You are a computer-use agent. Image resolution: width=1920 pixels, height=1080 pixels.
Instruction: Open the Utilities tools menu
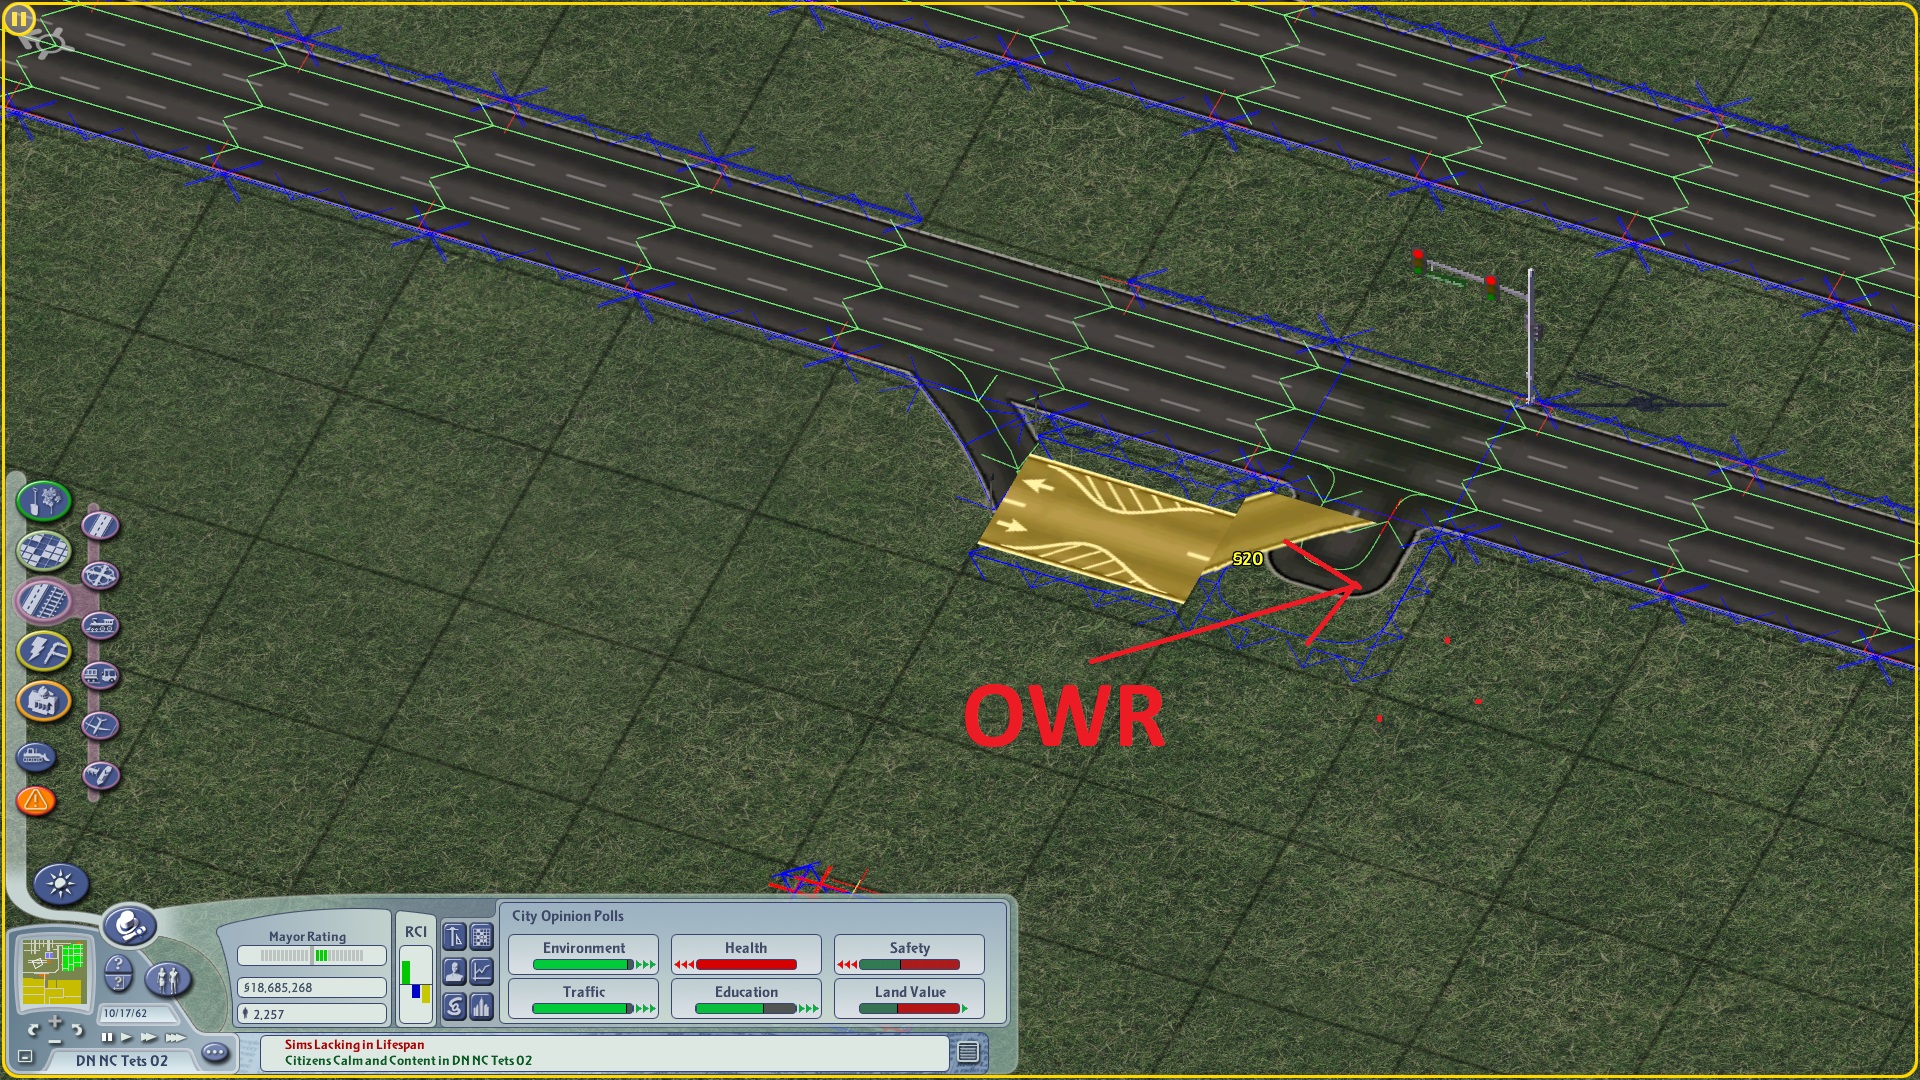click(44, 651)
